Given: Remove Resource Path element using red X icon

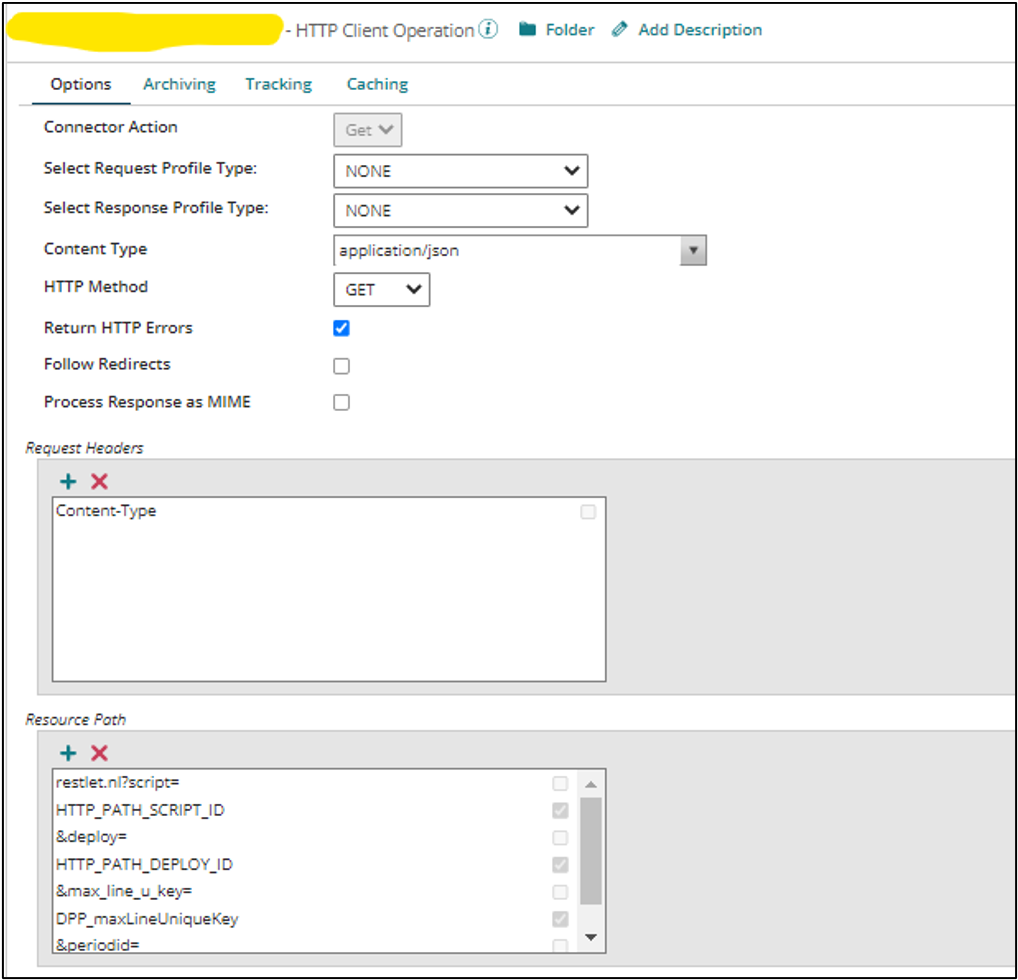Looking at the screenshot, I should [x=99, y=753].
